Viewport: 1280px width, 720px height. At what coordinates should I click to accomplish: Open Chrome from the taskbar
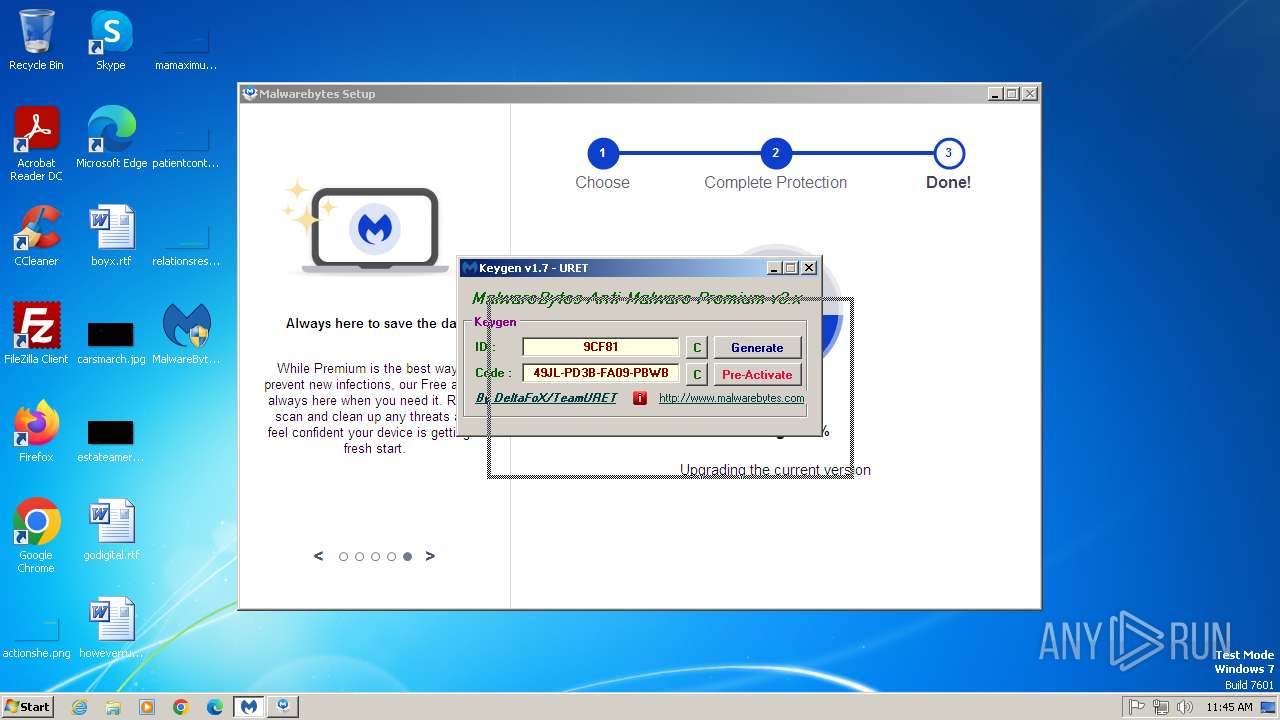(181, 707)
